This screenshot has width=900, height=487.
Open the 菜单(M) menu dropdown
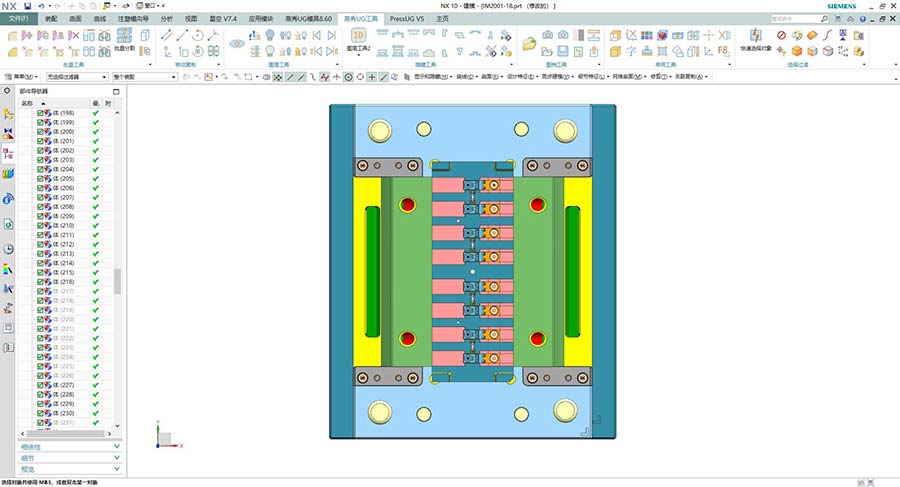coord(21,77)
